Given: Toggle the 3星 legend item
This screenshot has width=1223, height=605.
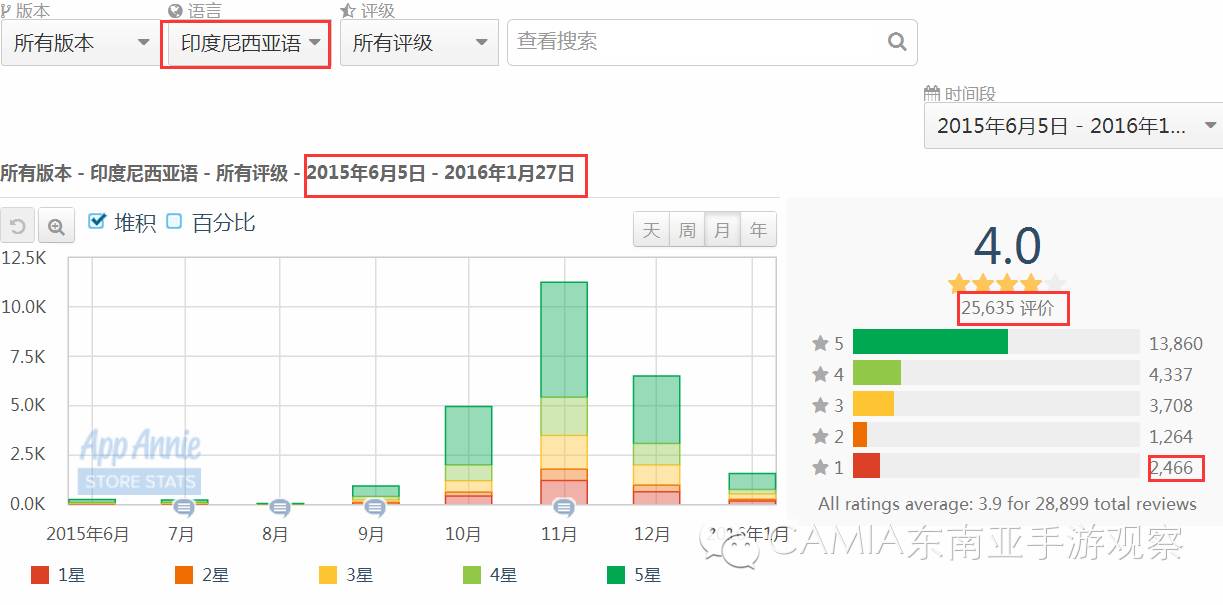Looking at the screenshot, I should [347, 575].
